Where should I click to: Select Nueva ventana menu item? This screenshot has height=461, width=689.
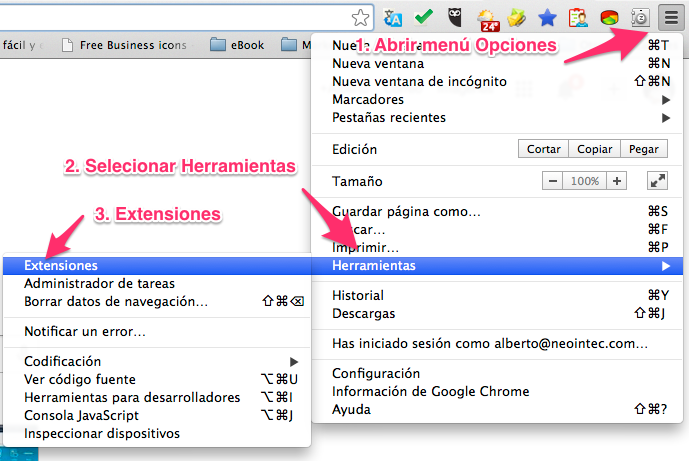[x=497, y=64]
